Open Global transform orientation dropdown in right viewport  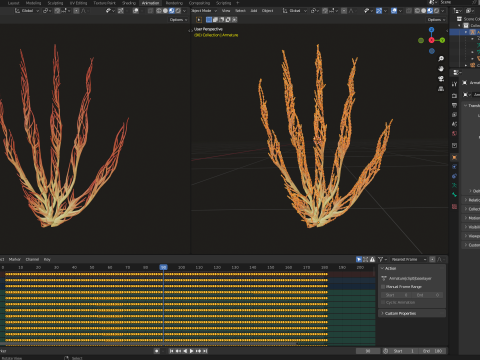[295, 11]
